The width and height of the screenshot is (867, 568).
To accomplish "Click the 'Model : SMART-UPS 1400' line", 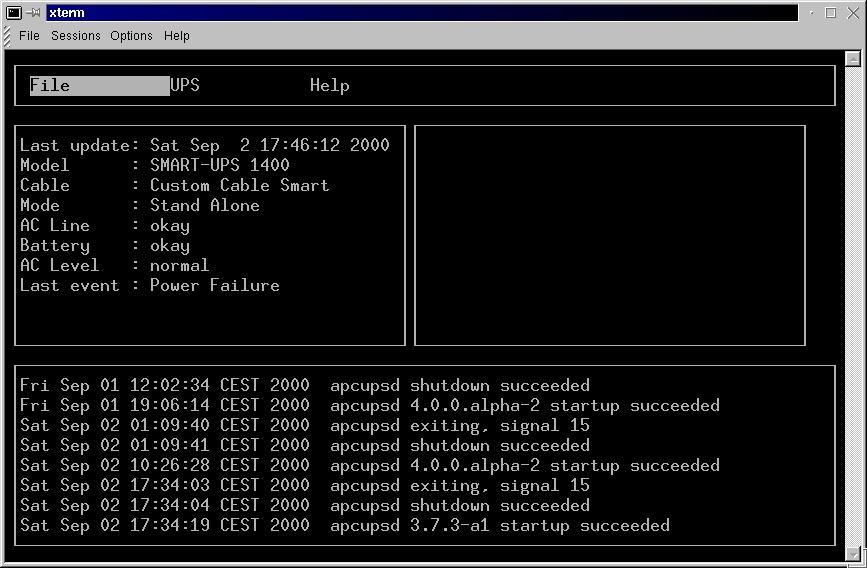I will pyautogui.click(x=155, y=166).
